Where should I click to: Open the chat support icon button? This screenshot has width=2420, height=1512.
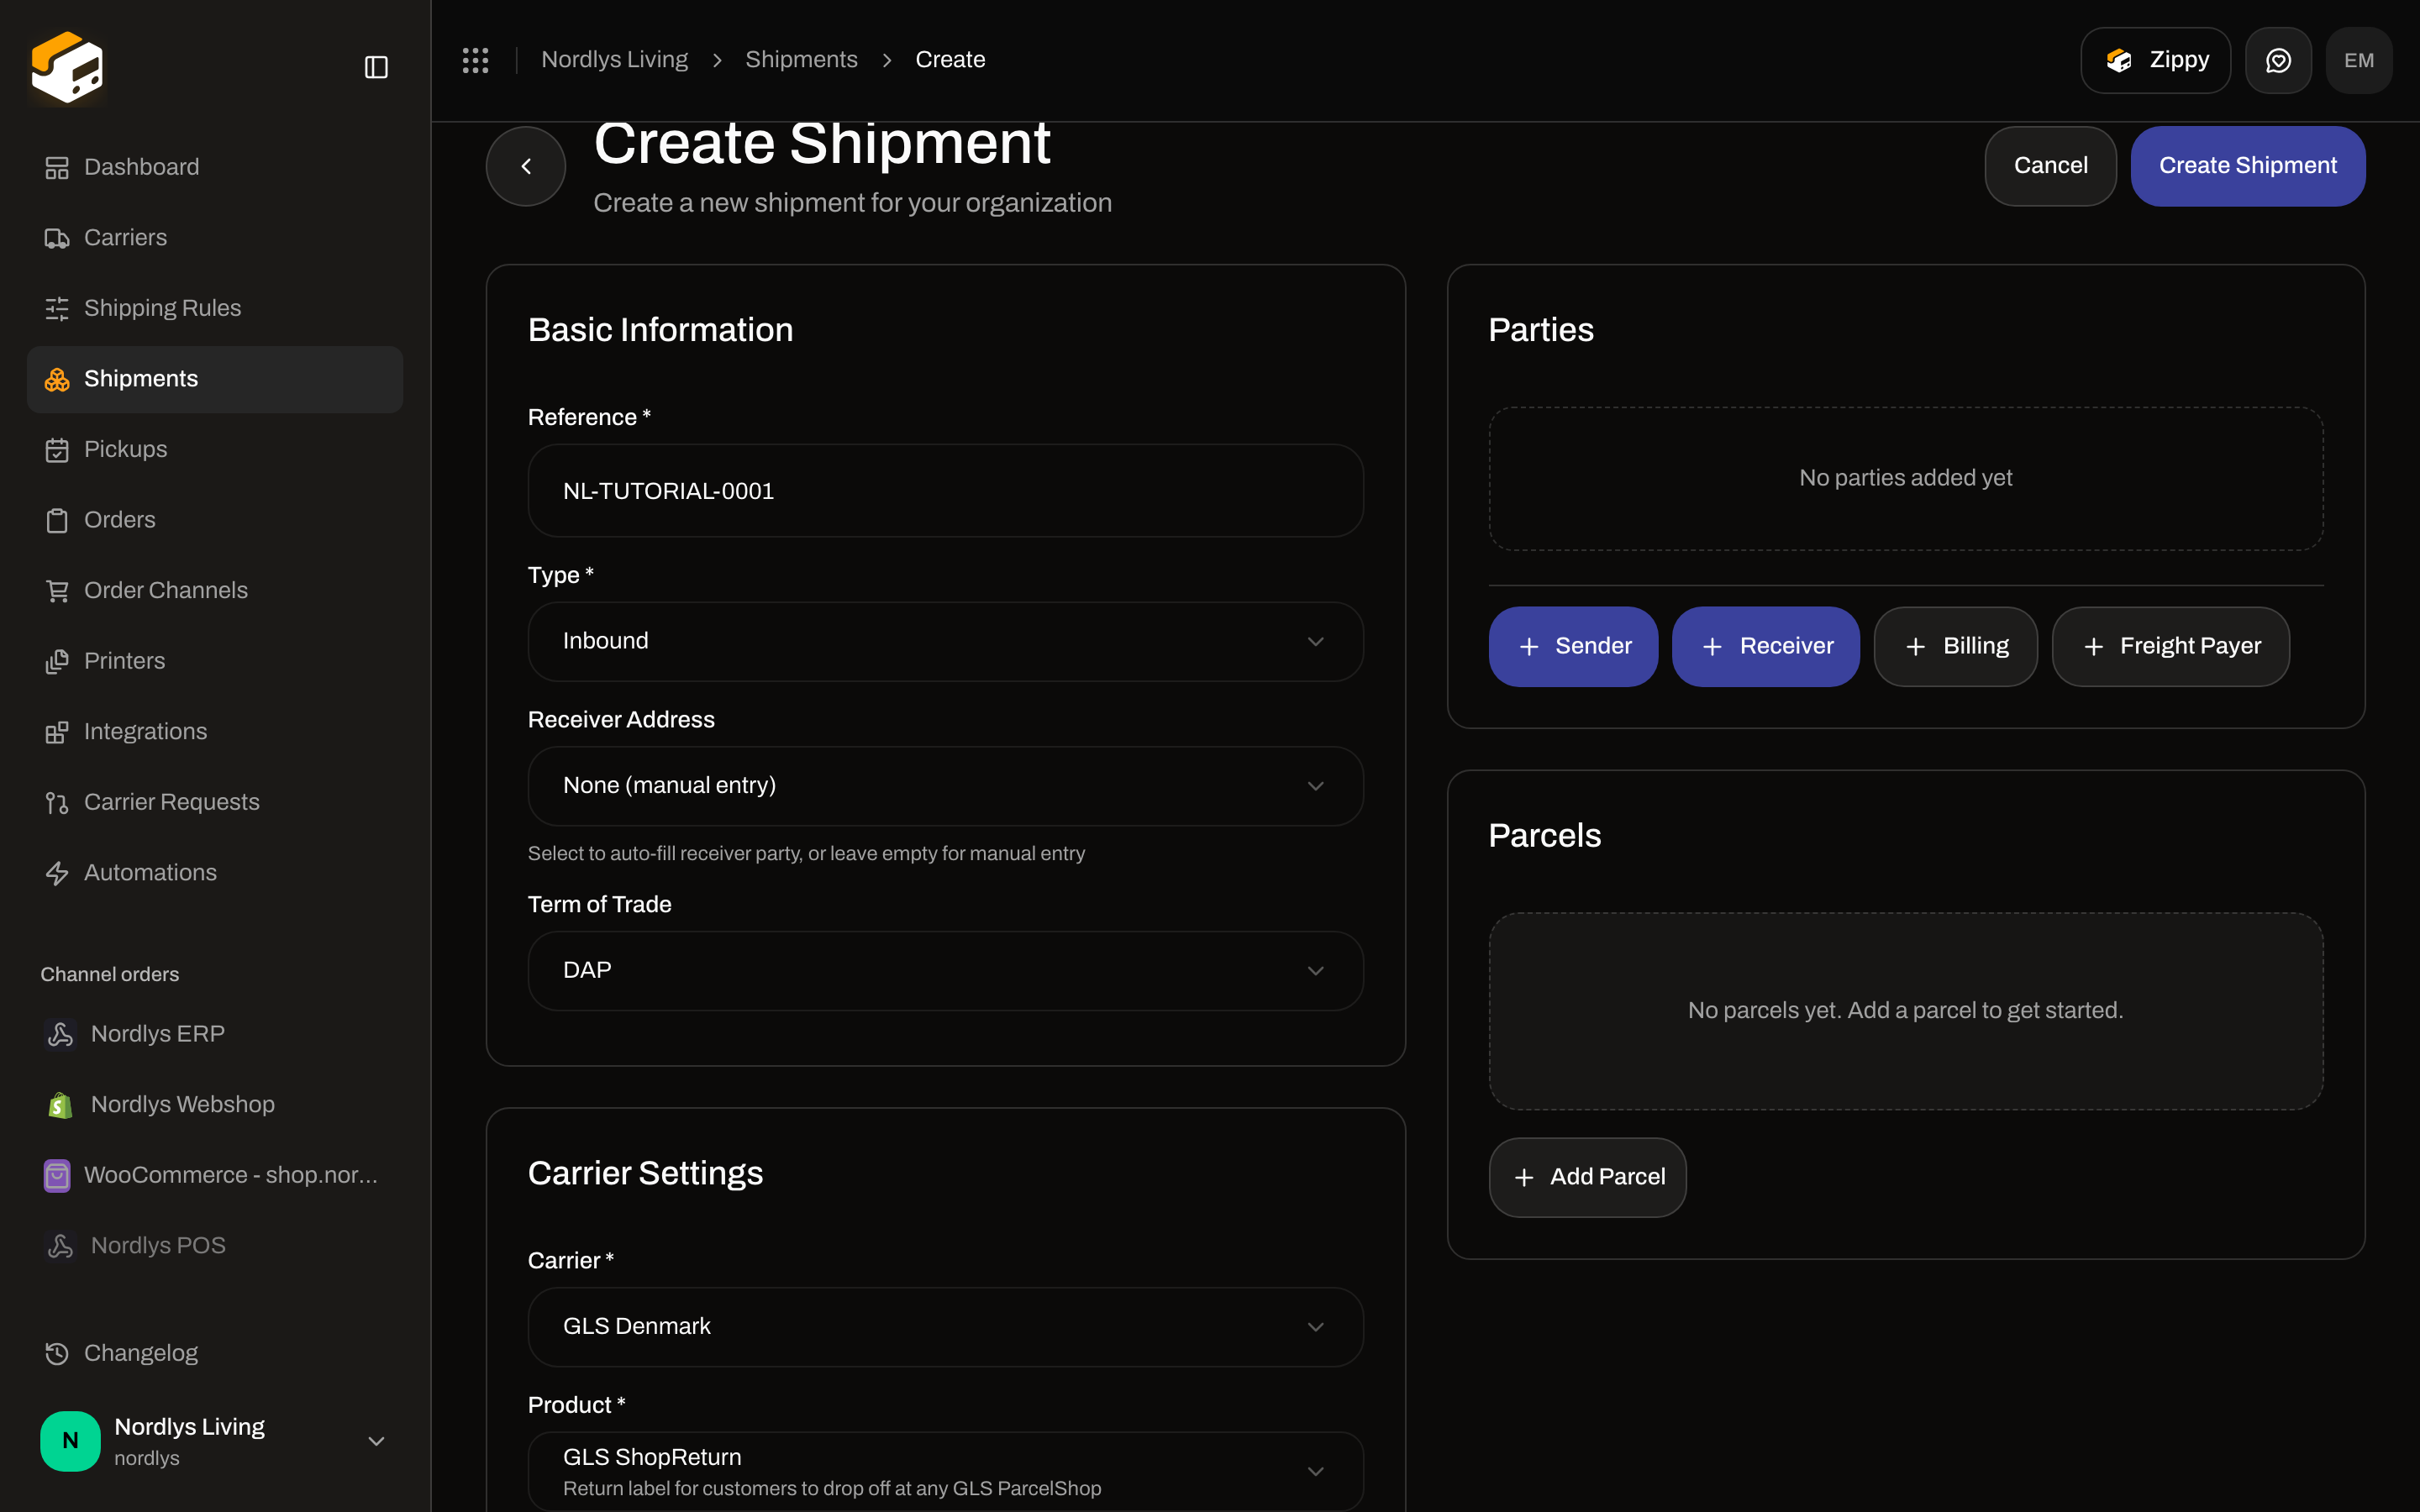click(2278, 60)
